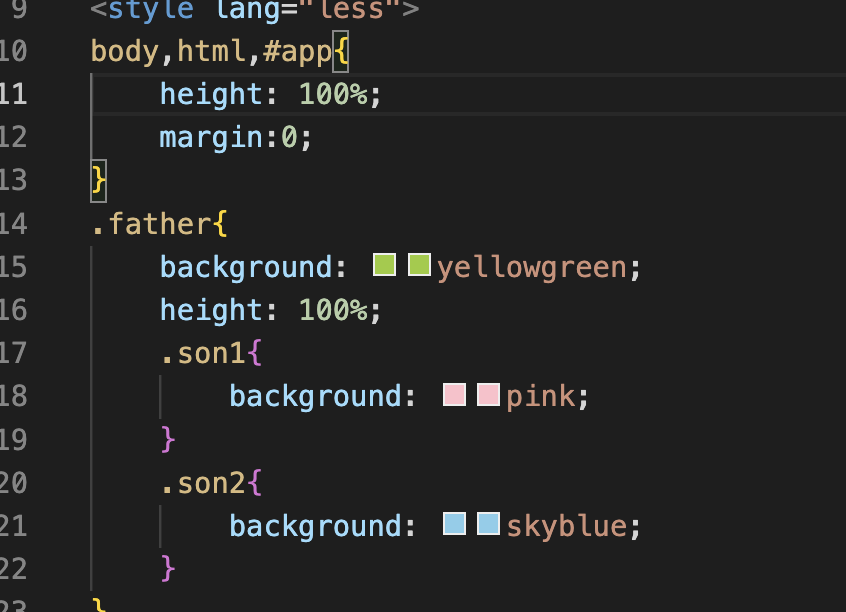Click the skyblue value on line 21
Screen dimensions: 846x612
(567, 526)
